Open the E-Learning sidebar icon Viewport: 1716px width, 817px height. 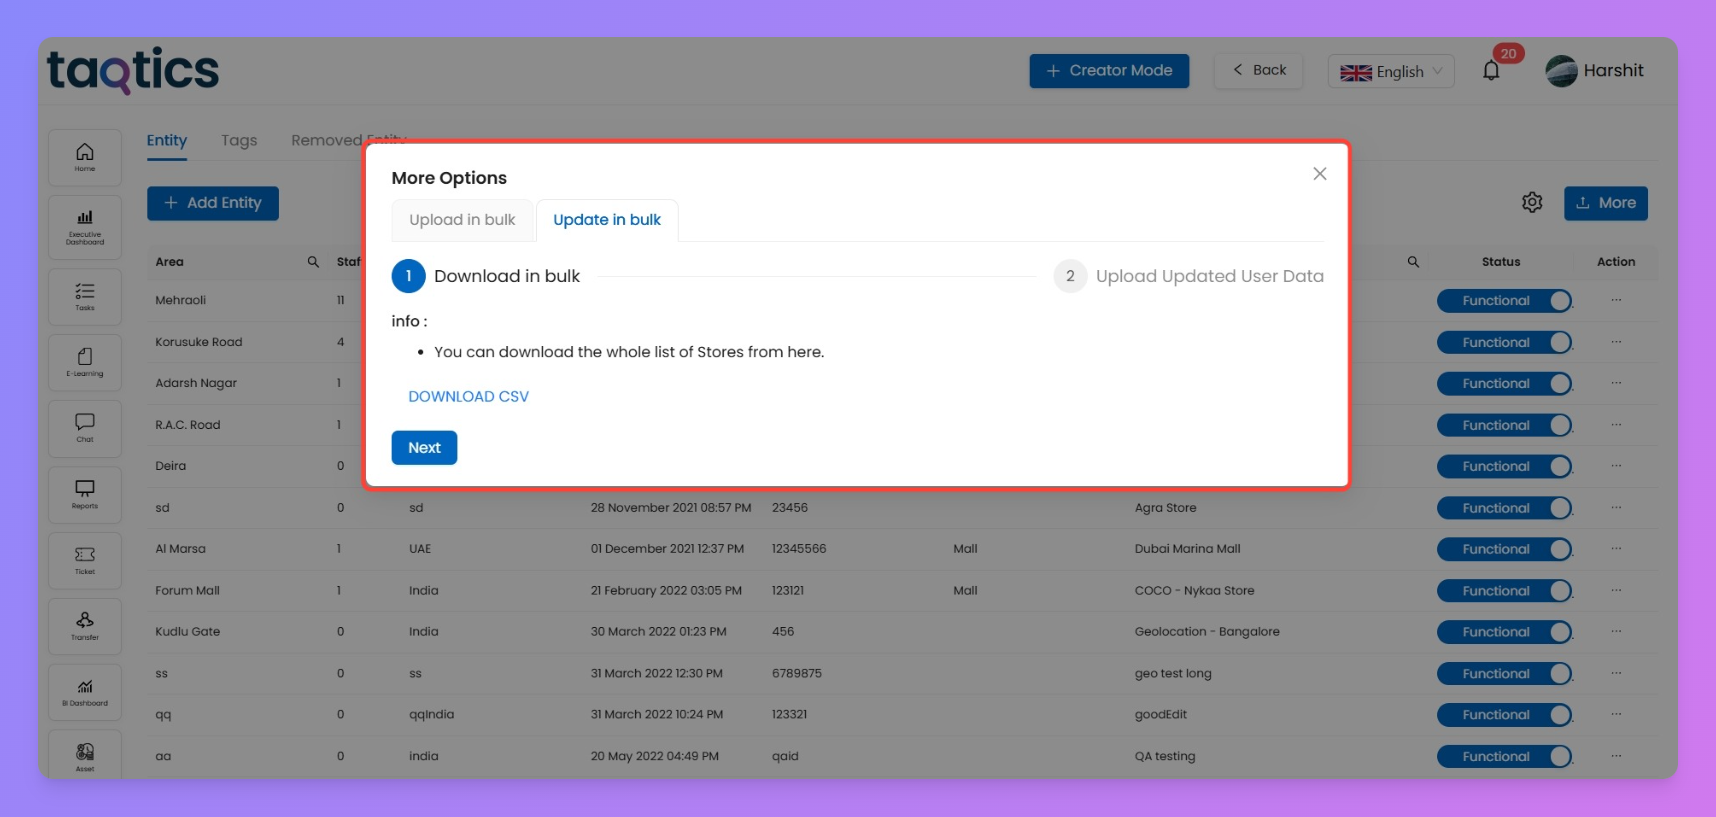click(85, 362)
